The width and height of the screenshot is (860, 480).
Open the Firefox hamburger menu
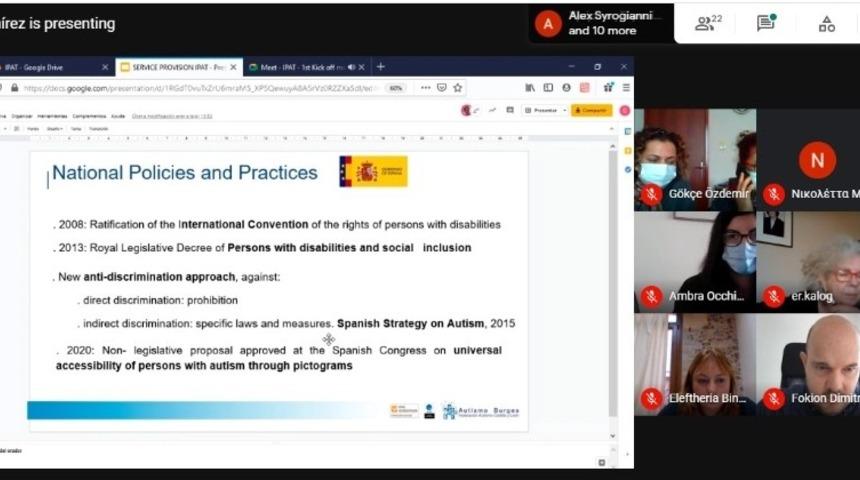coord(626,88)
